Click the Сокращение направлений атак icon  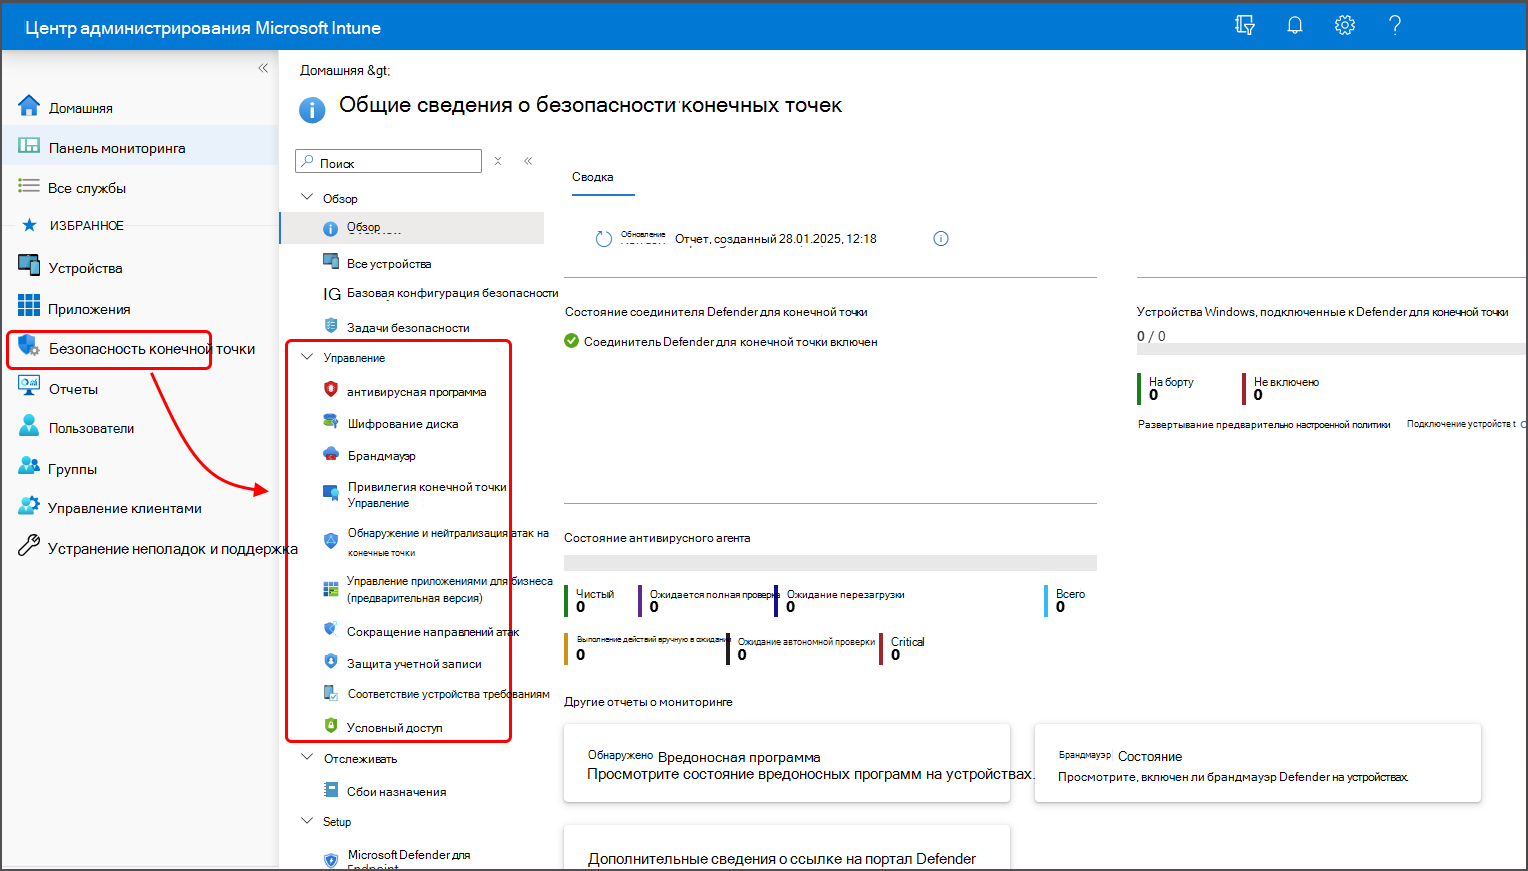(331, 629)
